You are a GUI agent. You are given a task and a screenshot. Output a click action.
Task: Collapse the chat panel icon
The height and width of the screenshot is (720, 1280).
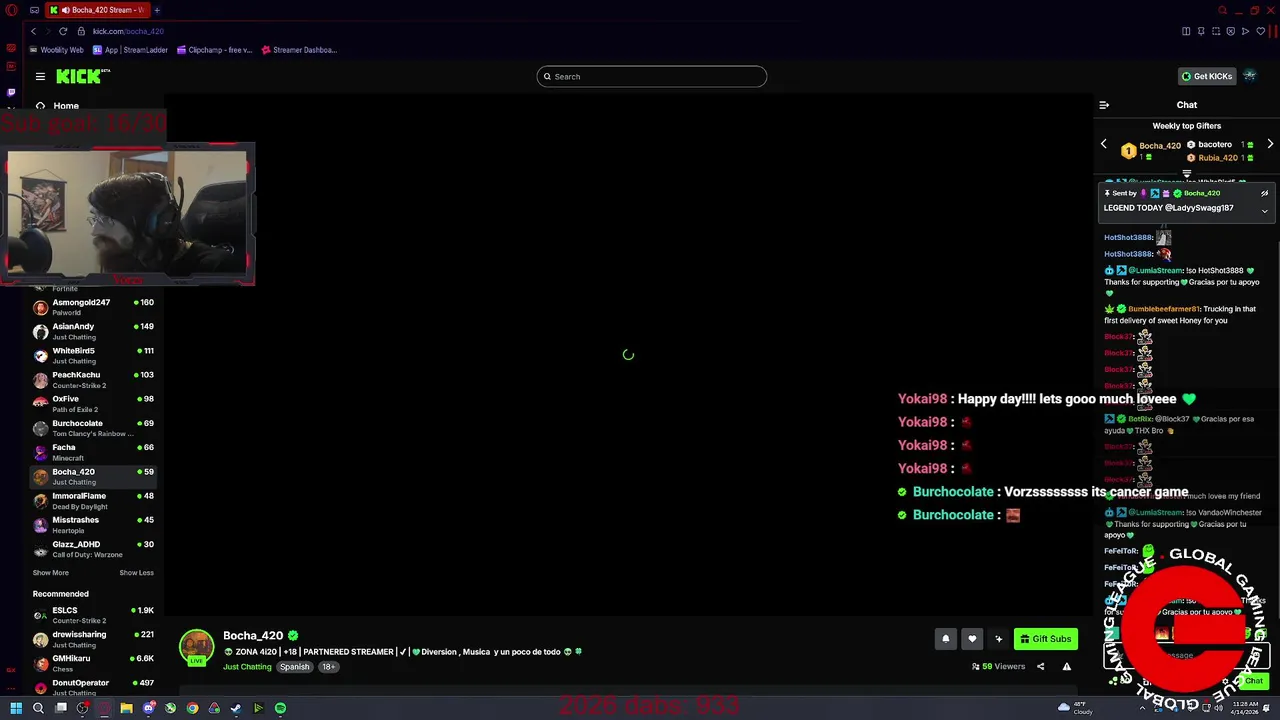[1104, 105]
